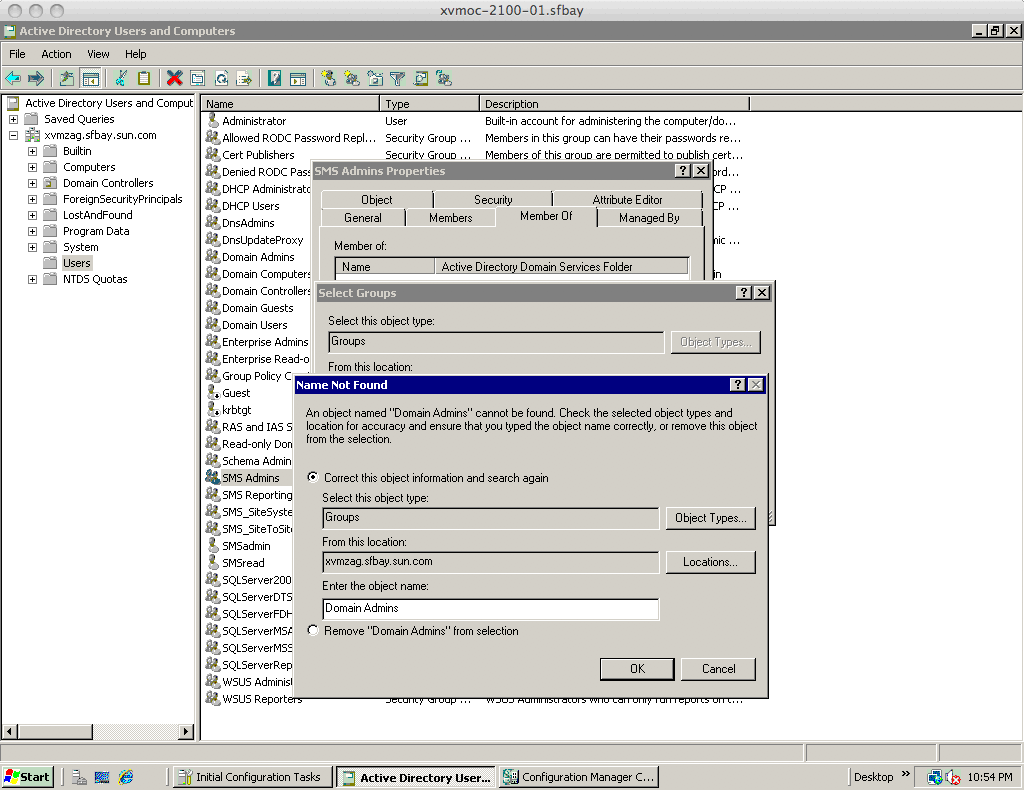Image resolution: width=1024 pixels, height=790 pixels.
Task: Click OK in Name Not Found dialog
Action: coord(637,669)
